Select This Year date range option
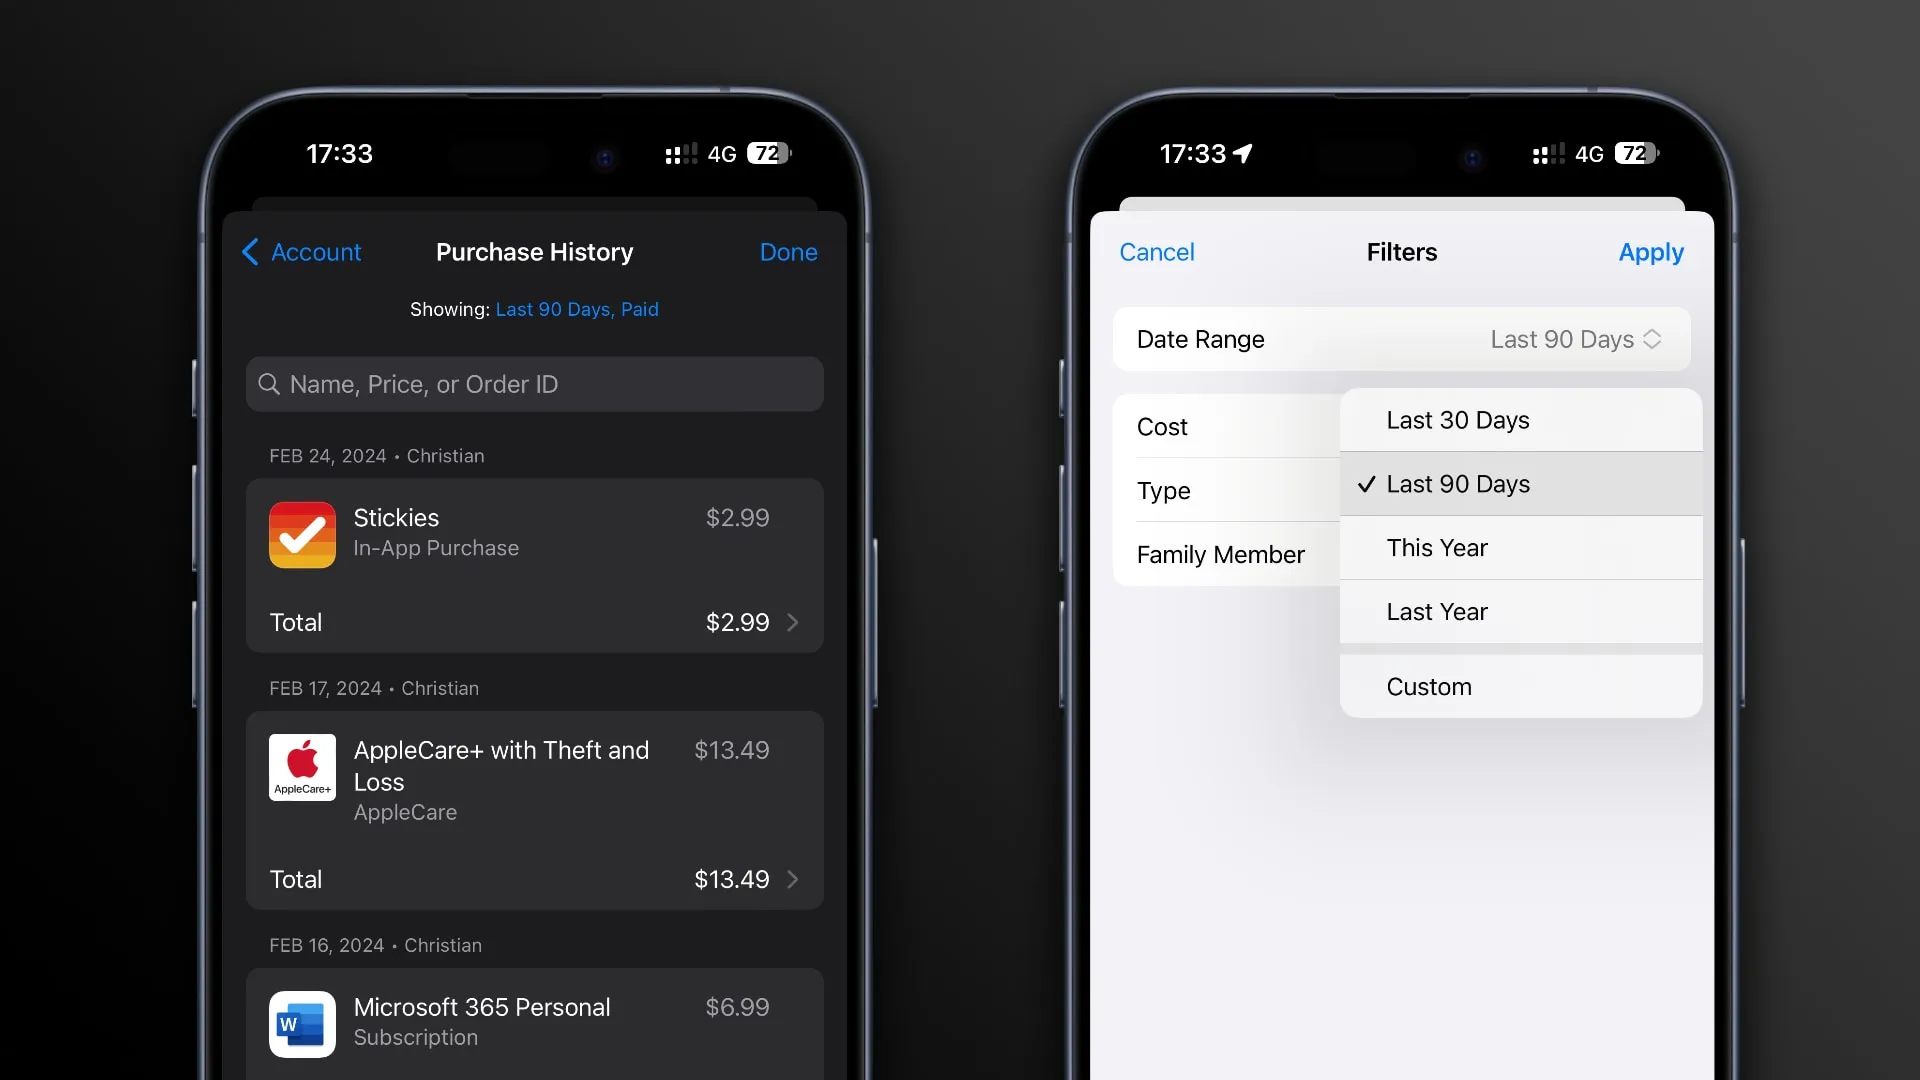 (1436, 547)
